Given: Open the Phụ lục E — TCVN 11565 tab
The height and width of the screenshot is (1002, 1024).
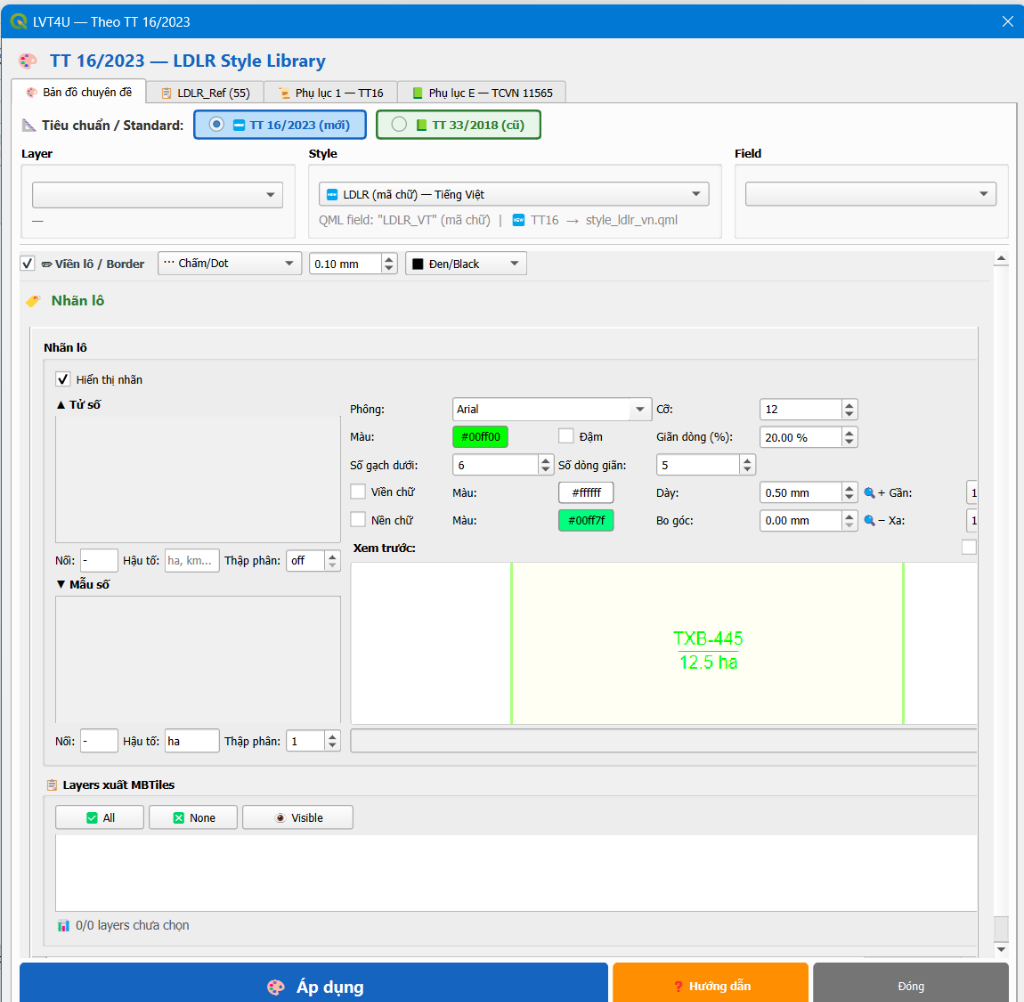Looking at the screenshot, I should 482,93.
